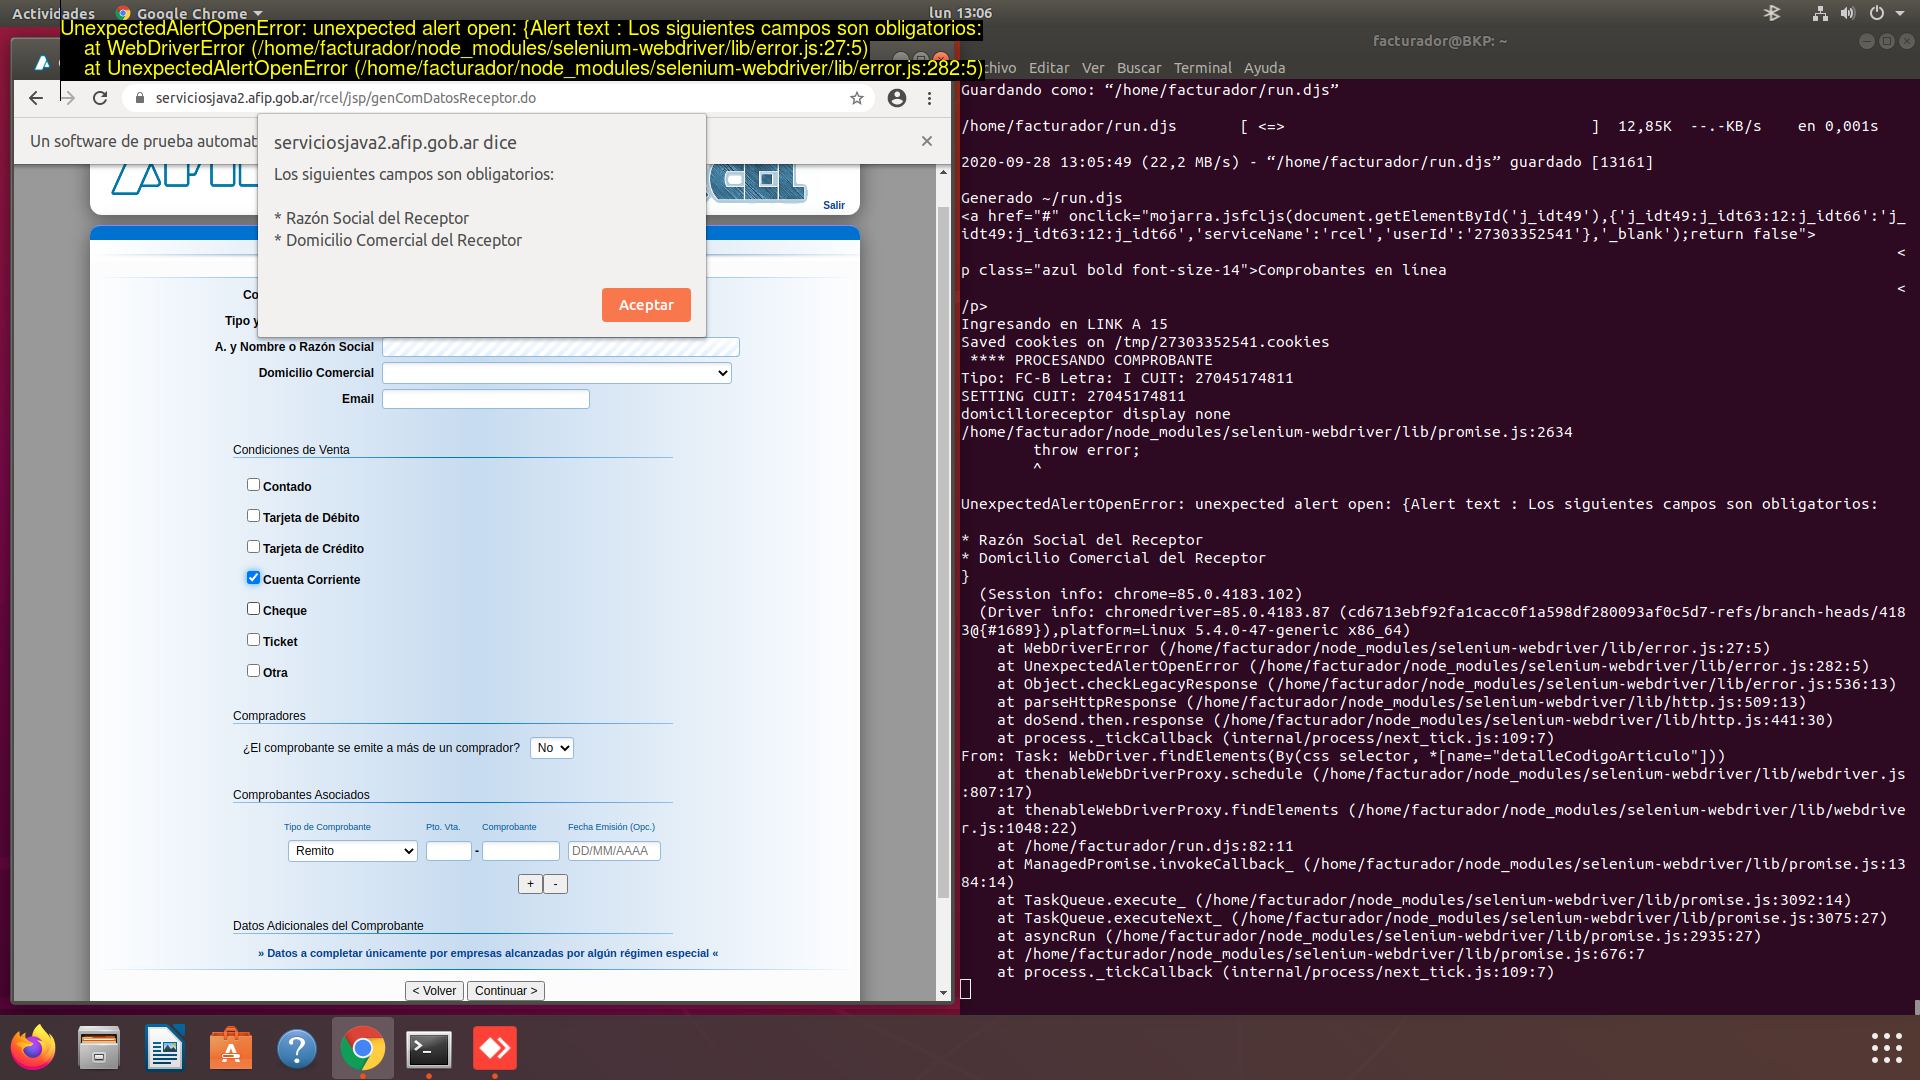
Task: Open the Files manager in the dock
Action: point(99,1048)
